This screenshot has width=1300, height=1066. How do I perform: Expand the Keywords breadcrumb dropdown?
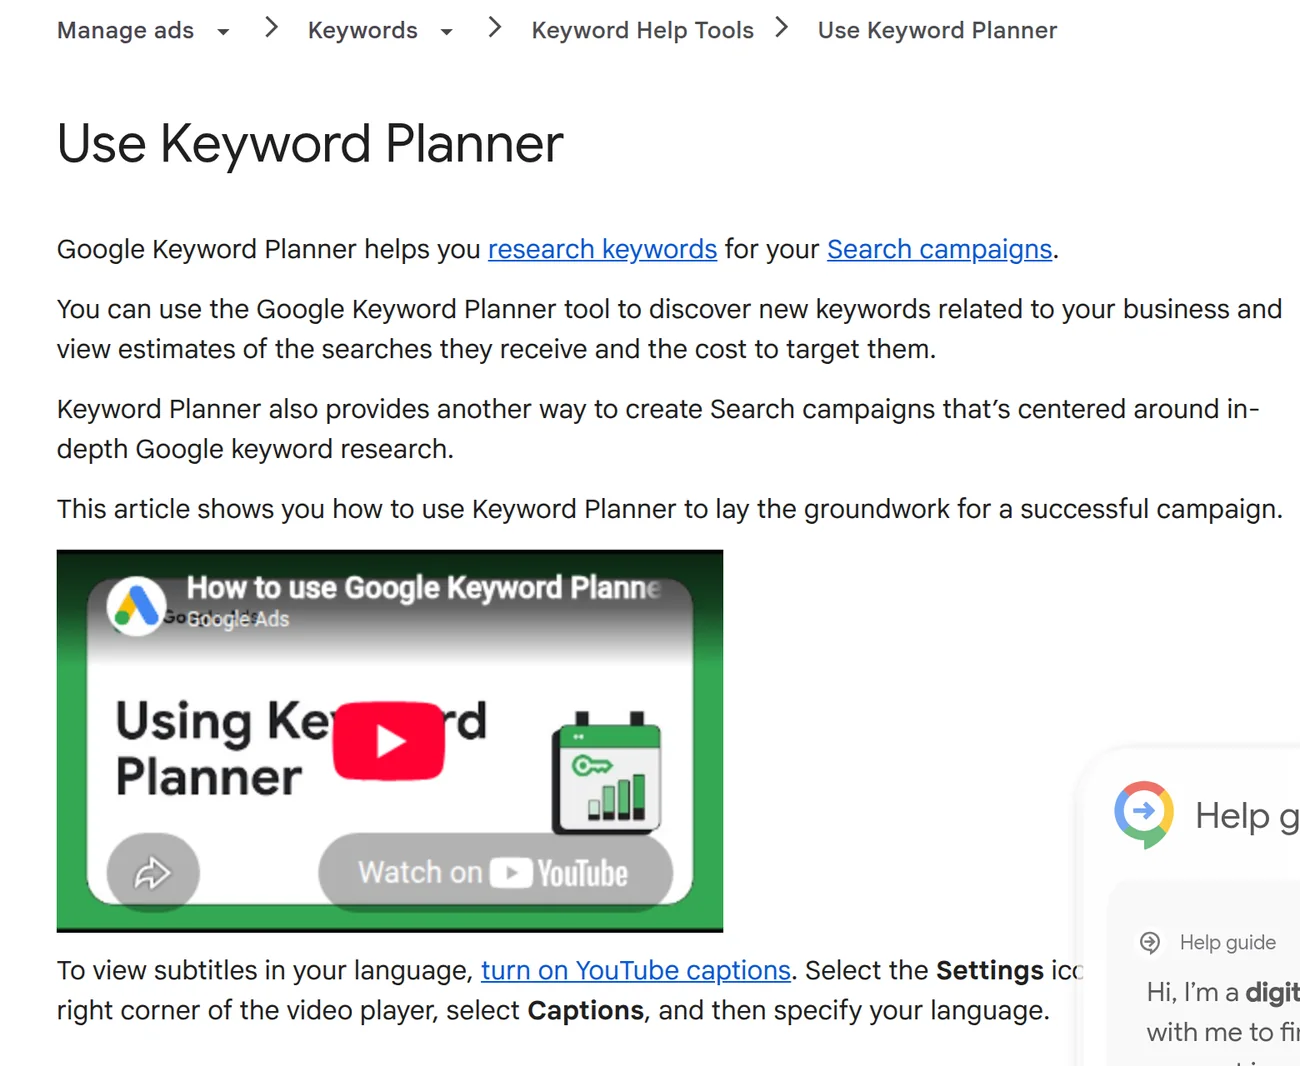pyautogui.click(x=446, y=32)
